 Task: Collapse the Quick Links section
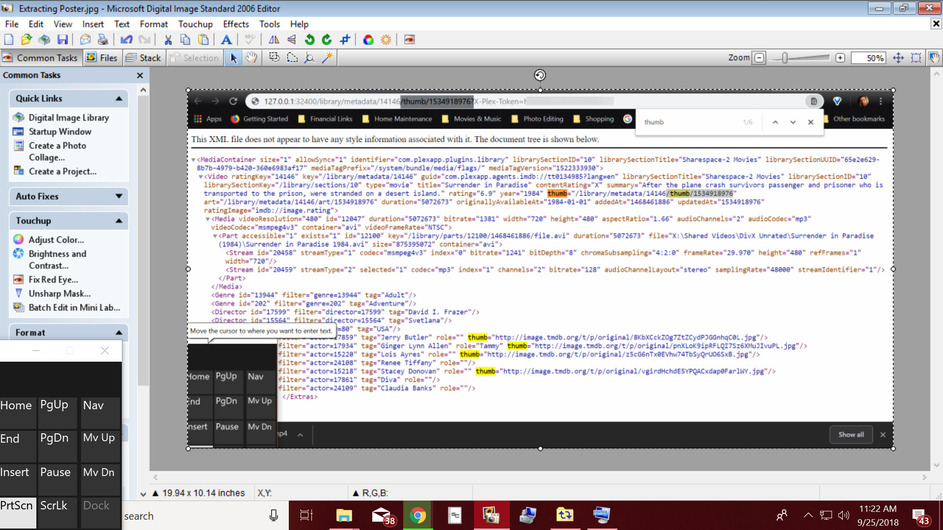point(118,99)
